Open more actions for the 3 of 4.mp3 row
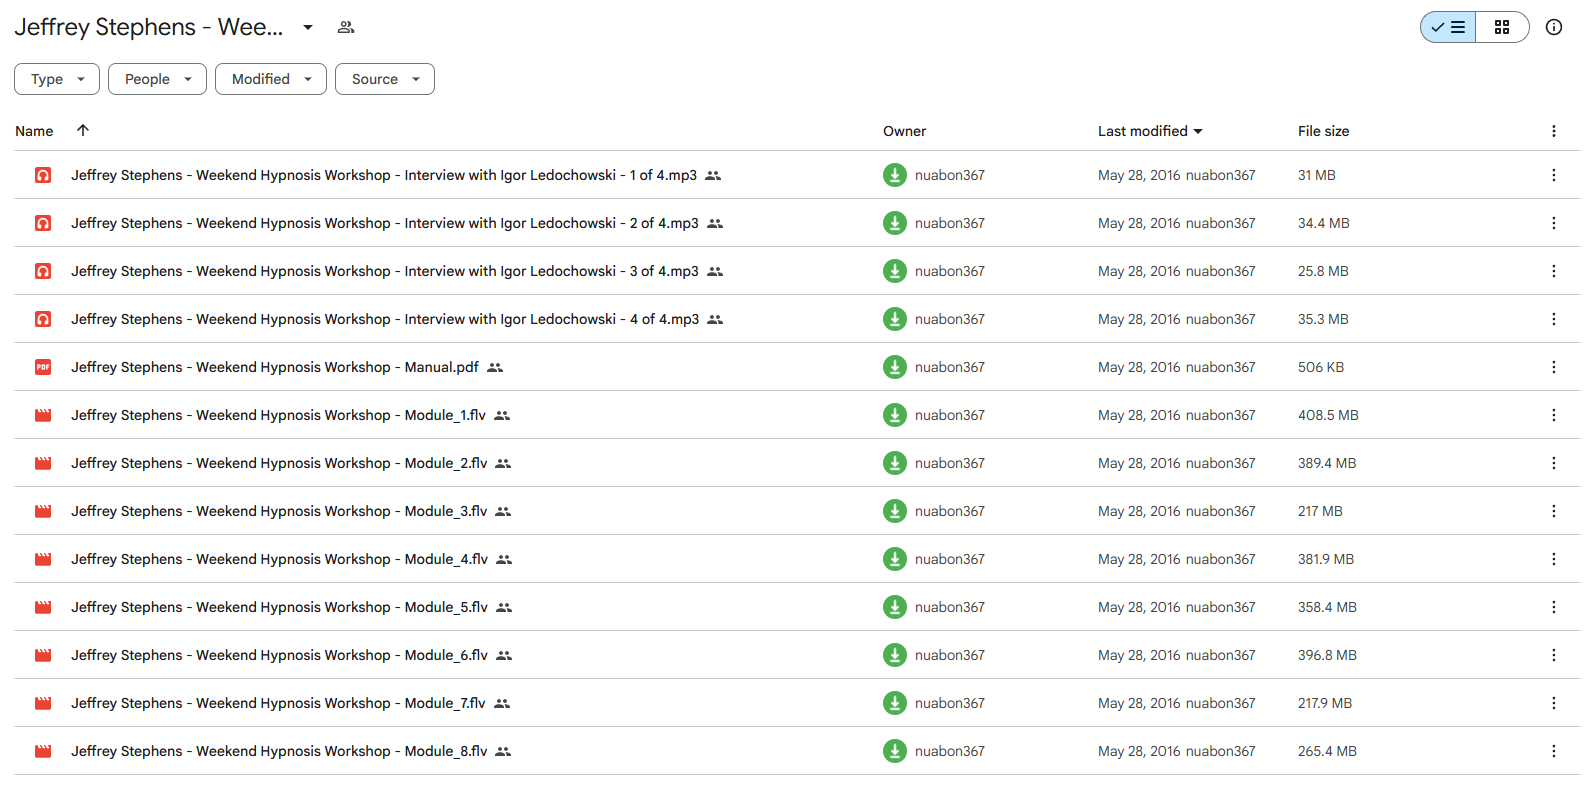The height and width of the screenshot is (788, 1595). (x=1554, y=271)
